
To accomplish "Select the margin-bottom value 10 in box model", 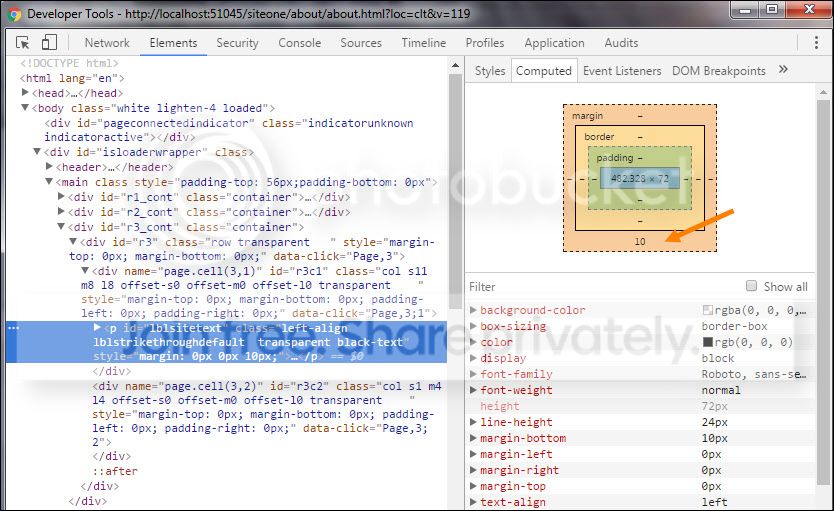I will pos(640,241).
